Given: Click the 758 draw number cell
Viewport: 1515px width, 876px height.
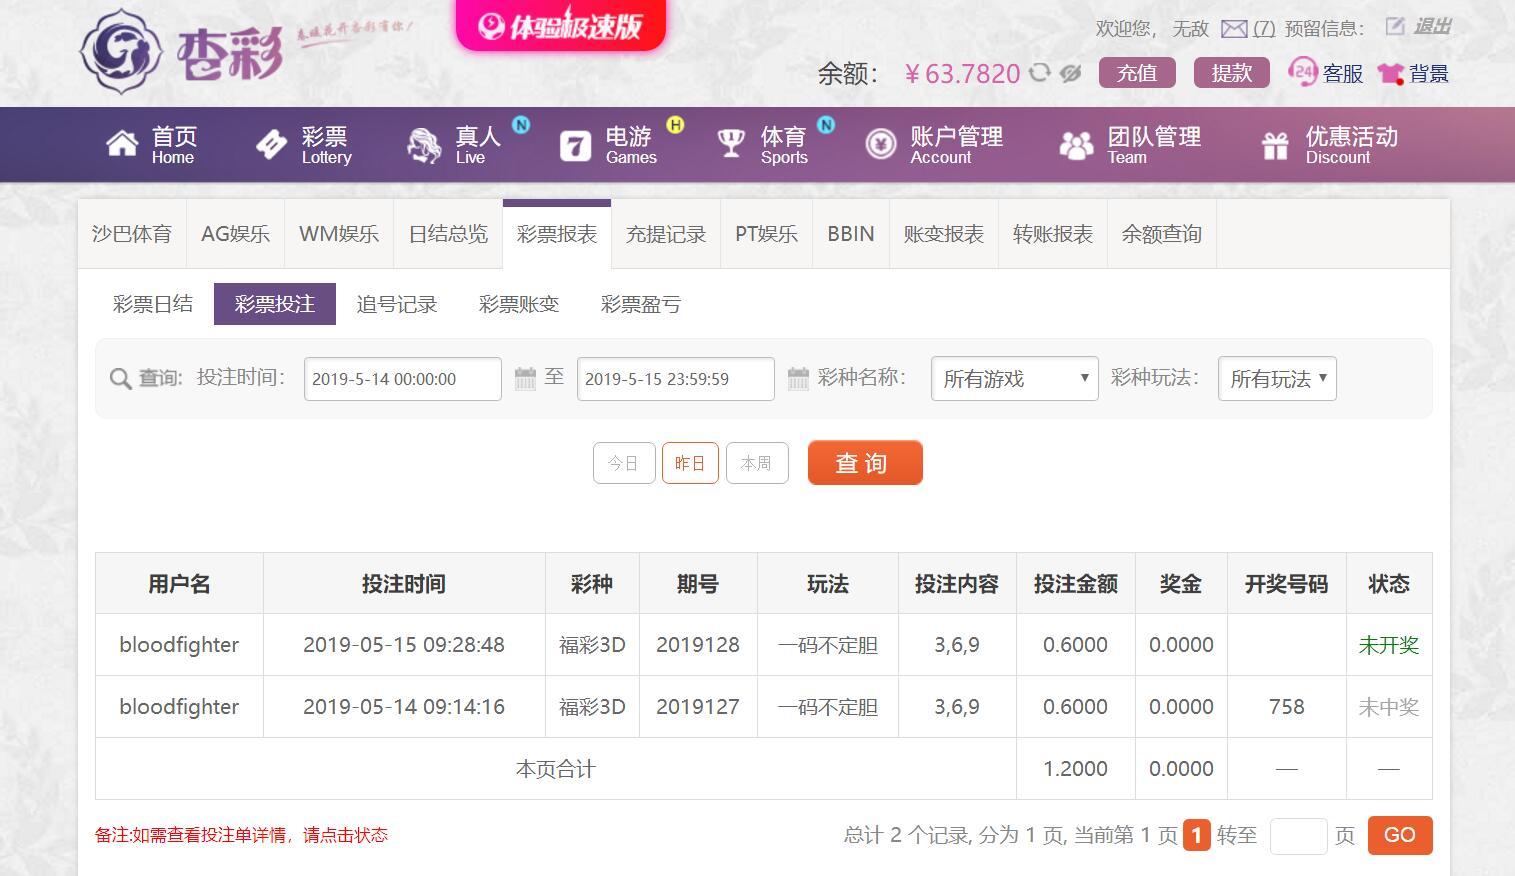Looking at the screenshot, I should (x=1286, y=707).
